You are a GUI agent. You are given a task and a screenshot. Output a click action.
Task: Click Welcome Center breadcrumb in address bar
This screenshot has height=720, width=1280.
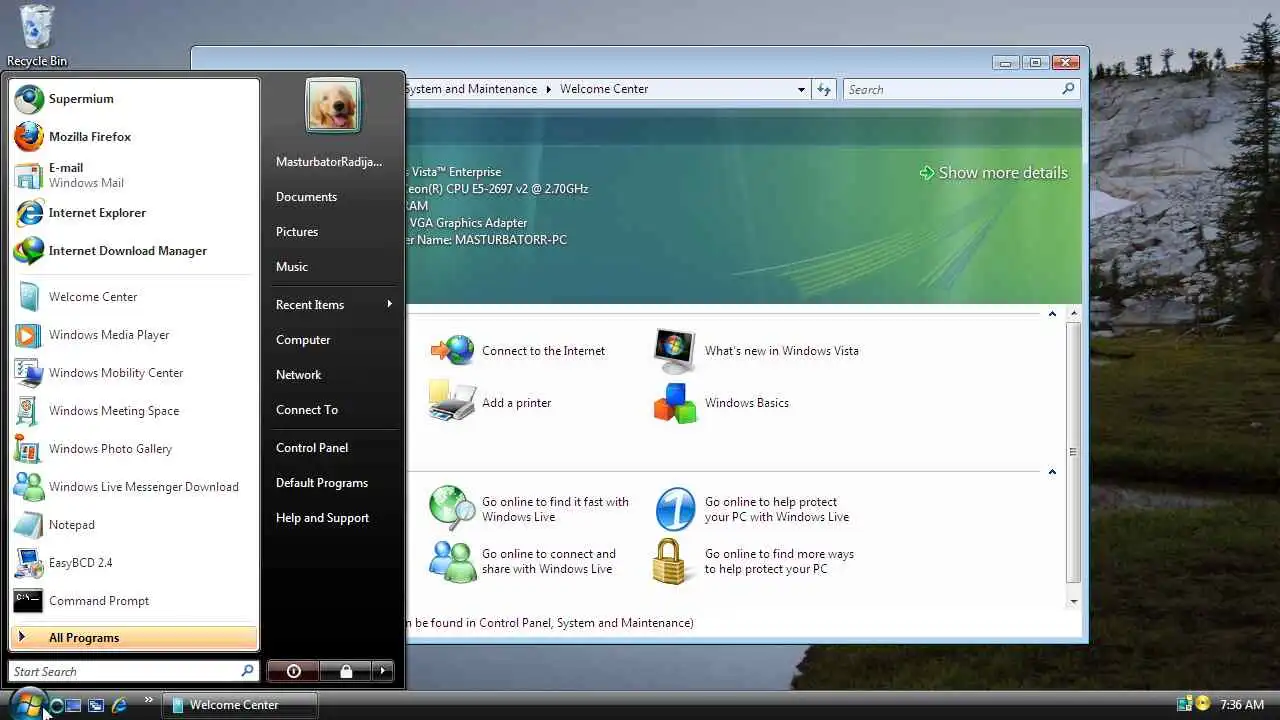604,89
